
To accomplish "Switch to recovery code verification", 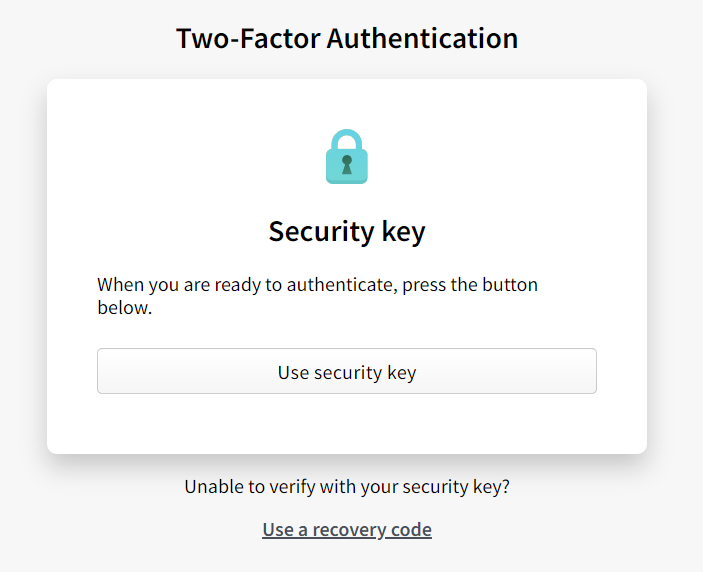I will pos(347,529).
